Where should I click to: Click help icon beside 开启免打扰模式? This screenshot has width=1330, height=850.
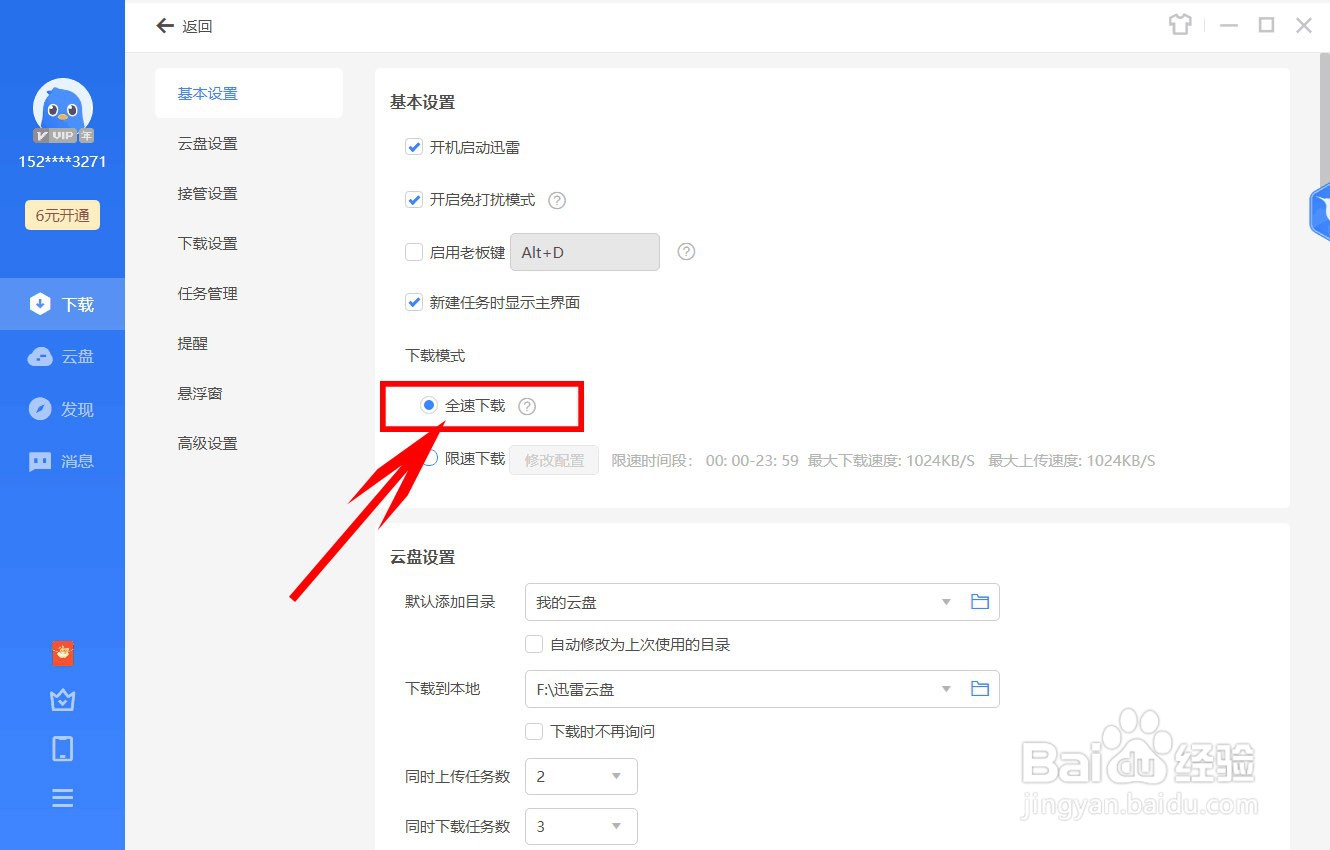[558, 200]
